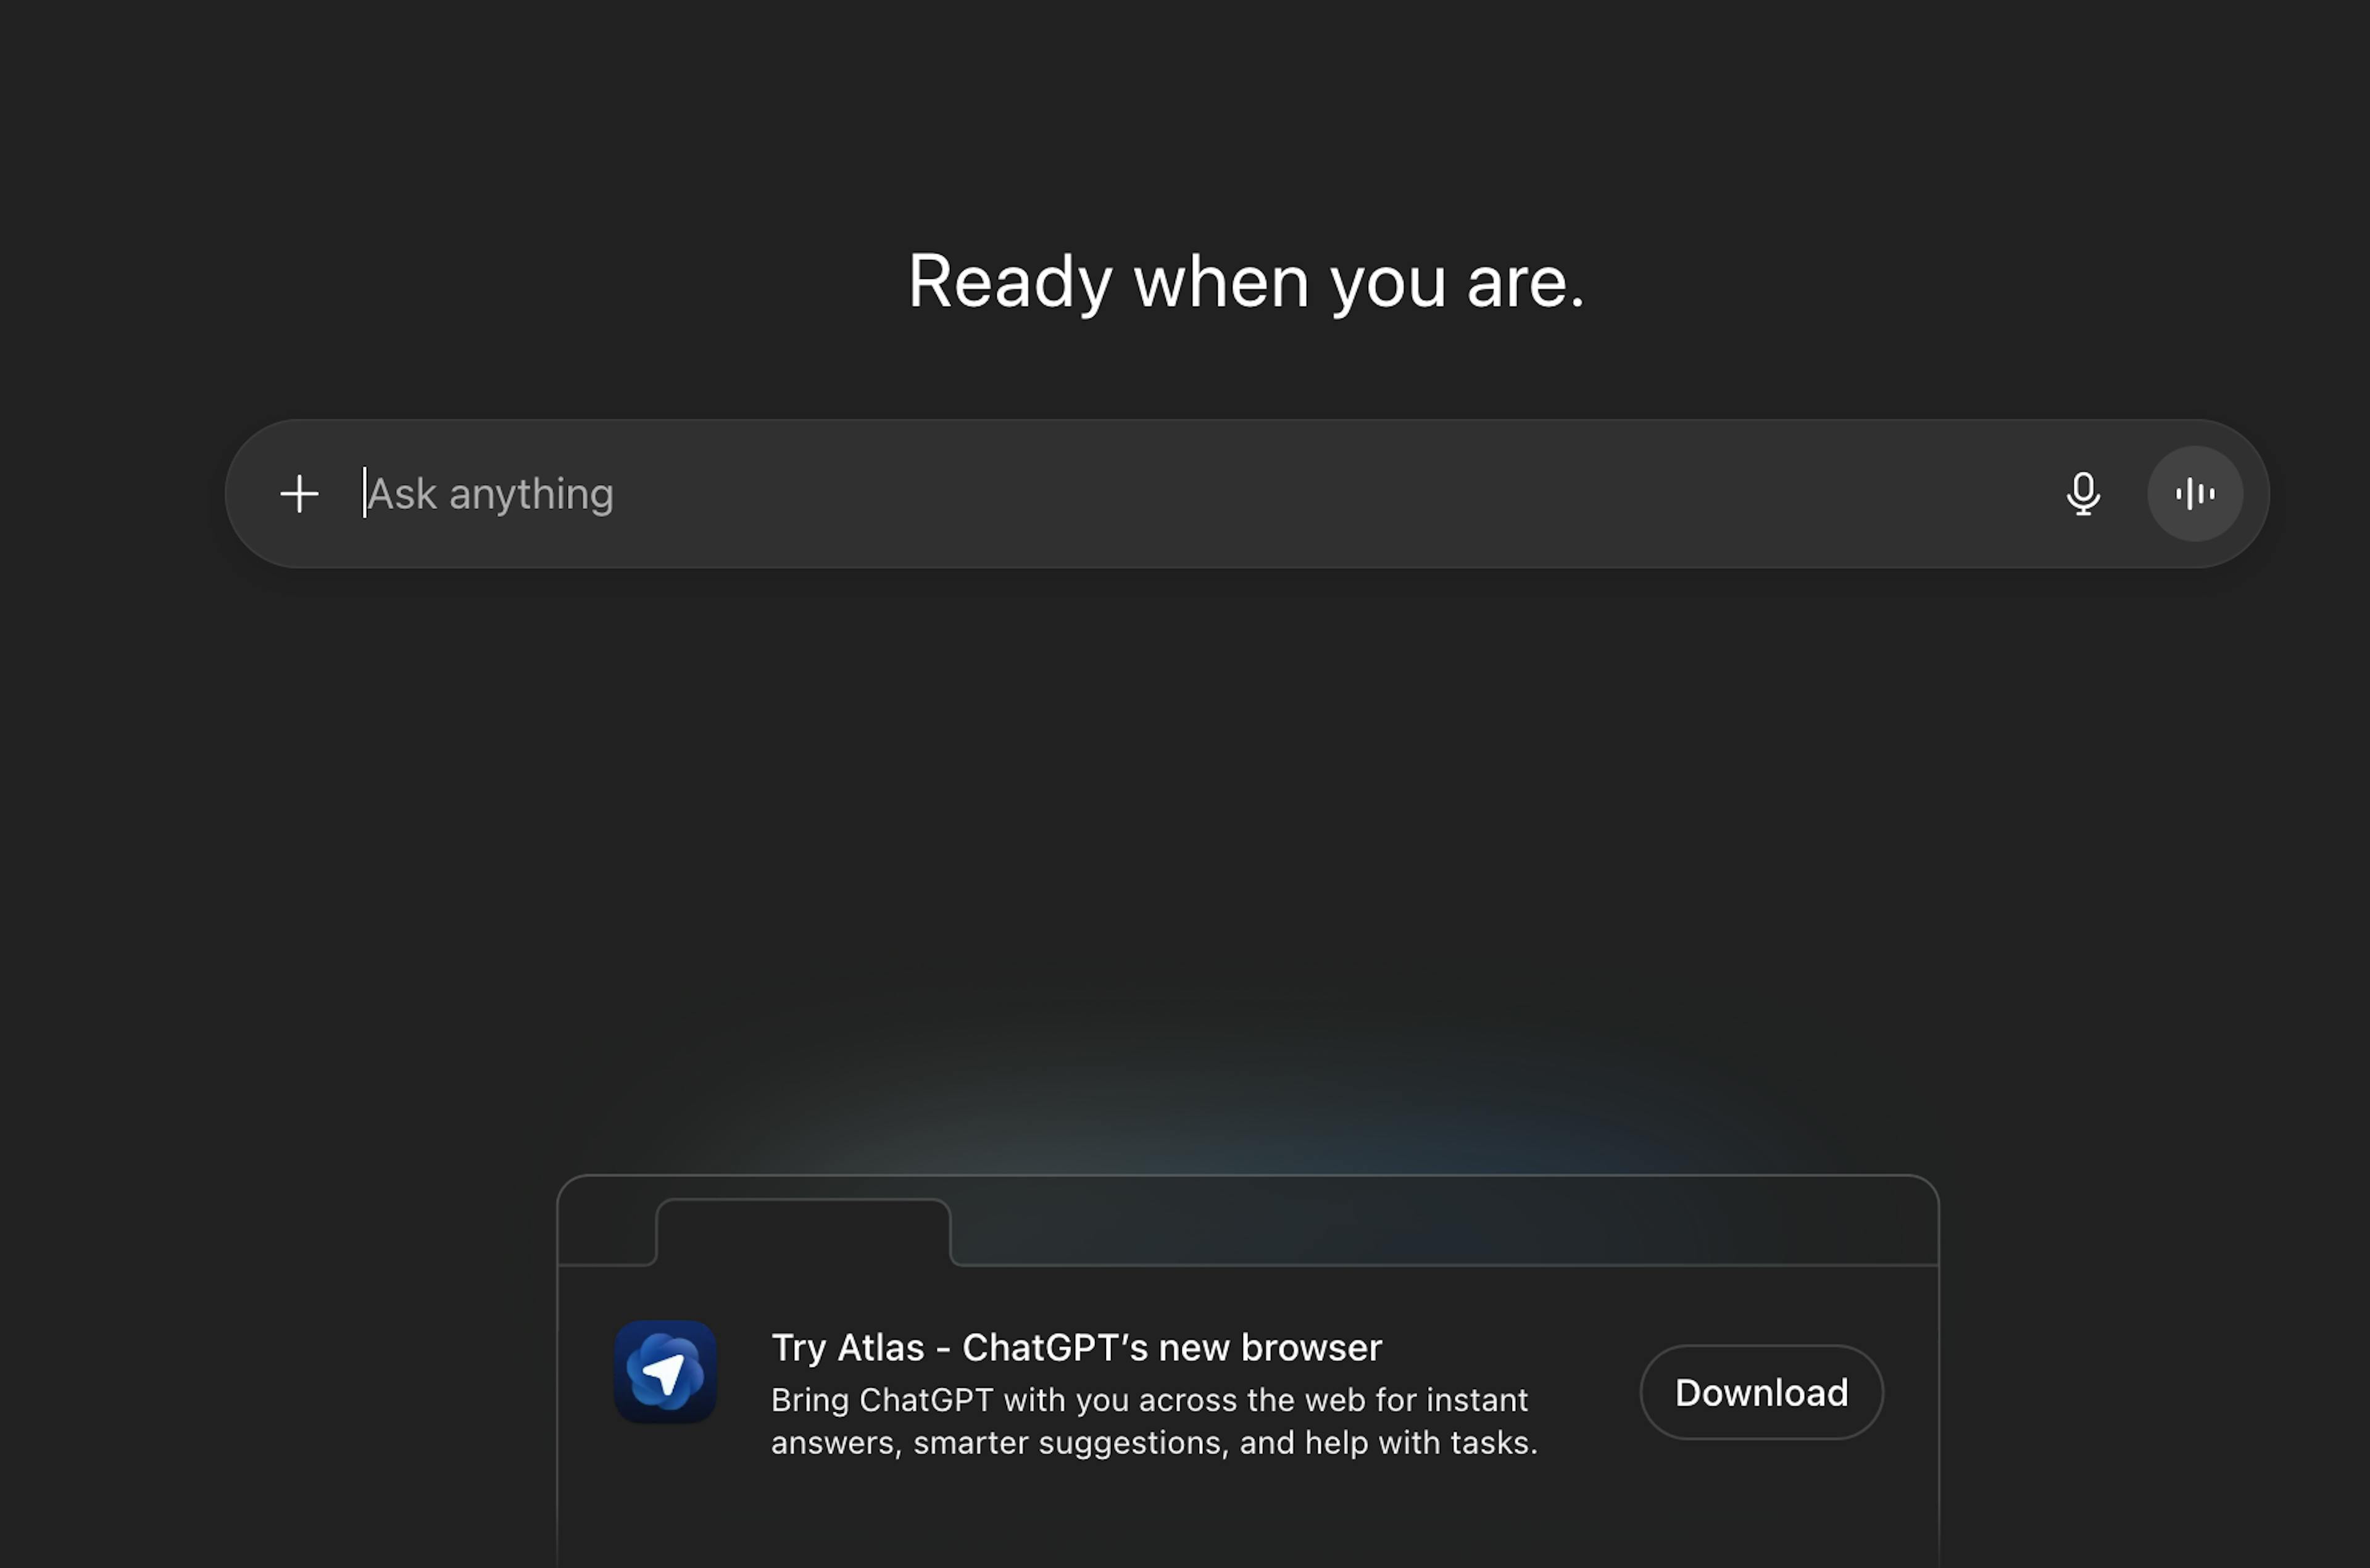Select the Ready when you are heading

point(1246,282)
